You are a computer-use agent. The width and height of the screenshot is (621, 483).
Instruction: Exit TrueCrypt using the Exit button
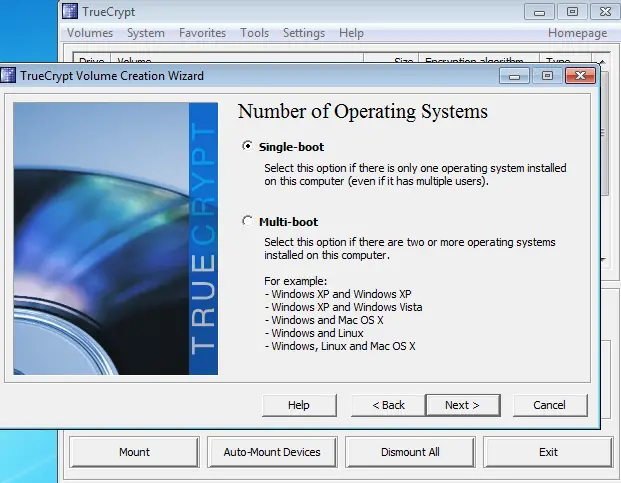pyautogui.click(x=548, y=452)
